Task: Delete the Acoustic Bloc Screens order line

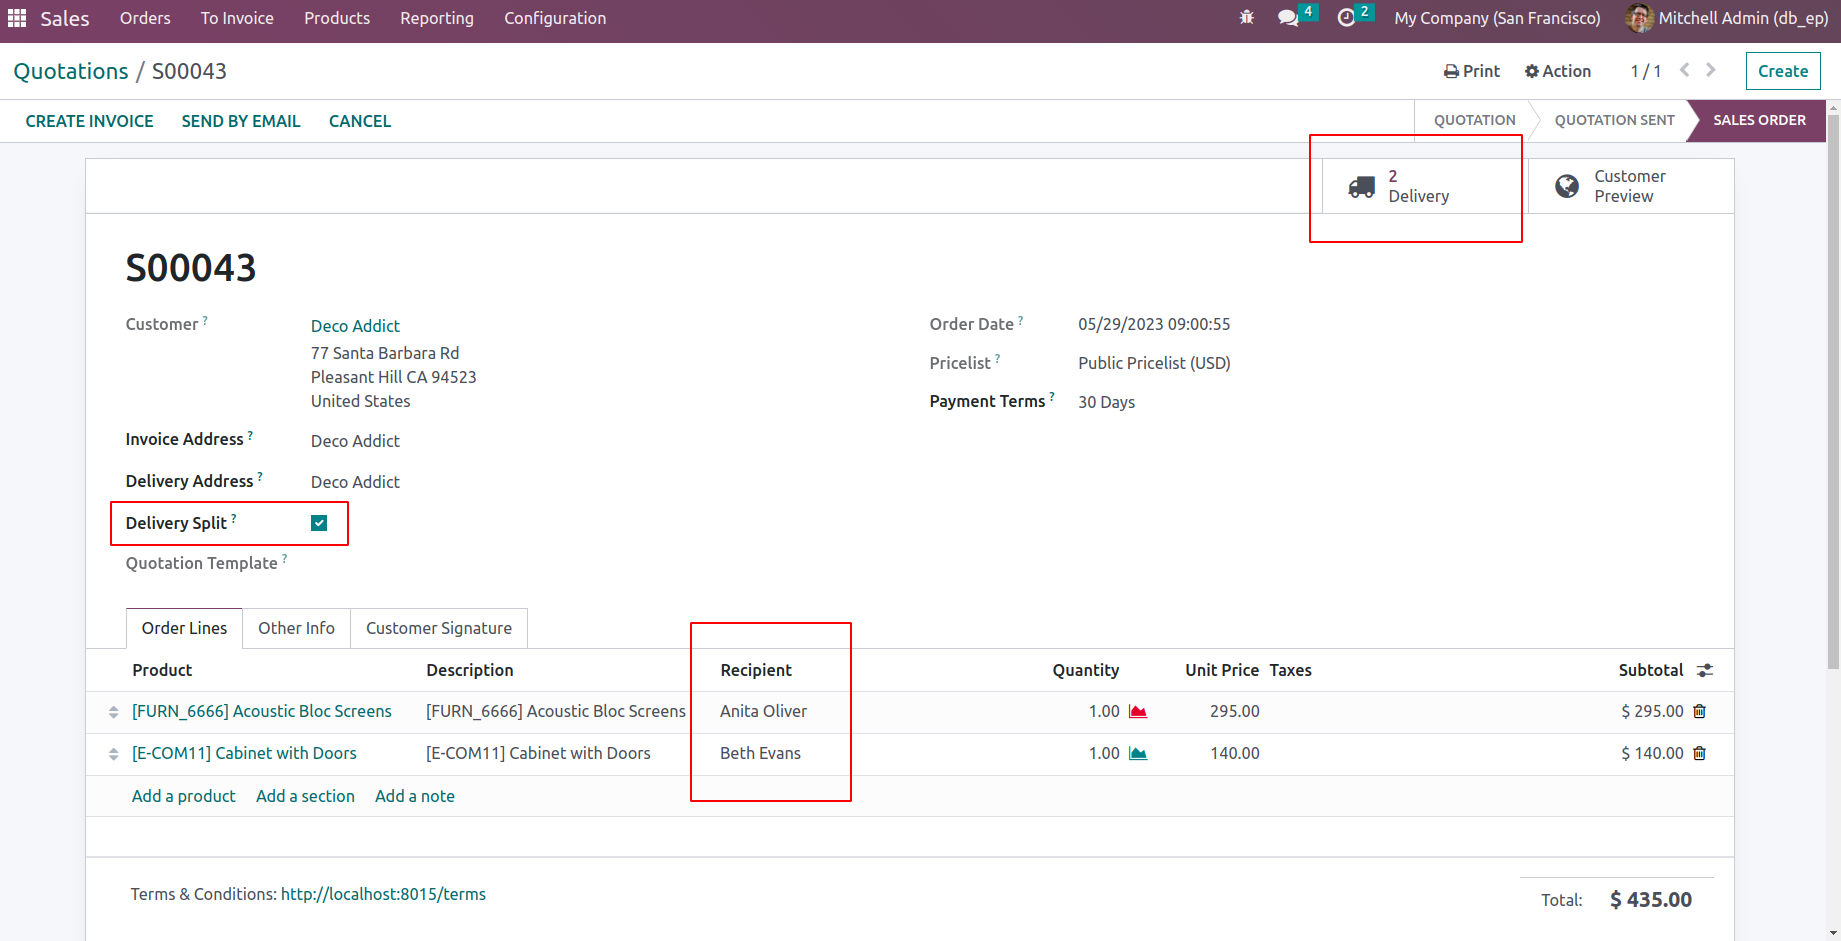Action: click(x=1699, y=711)
